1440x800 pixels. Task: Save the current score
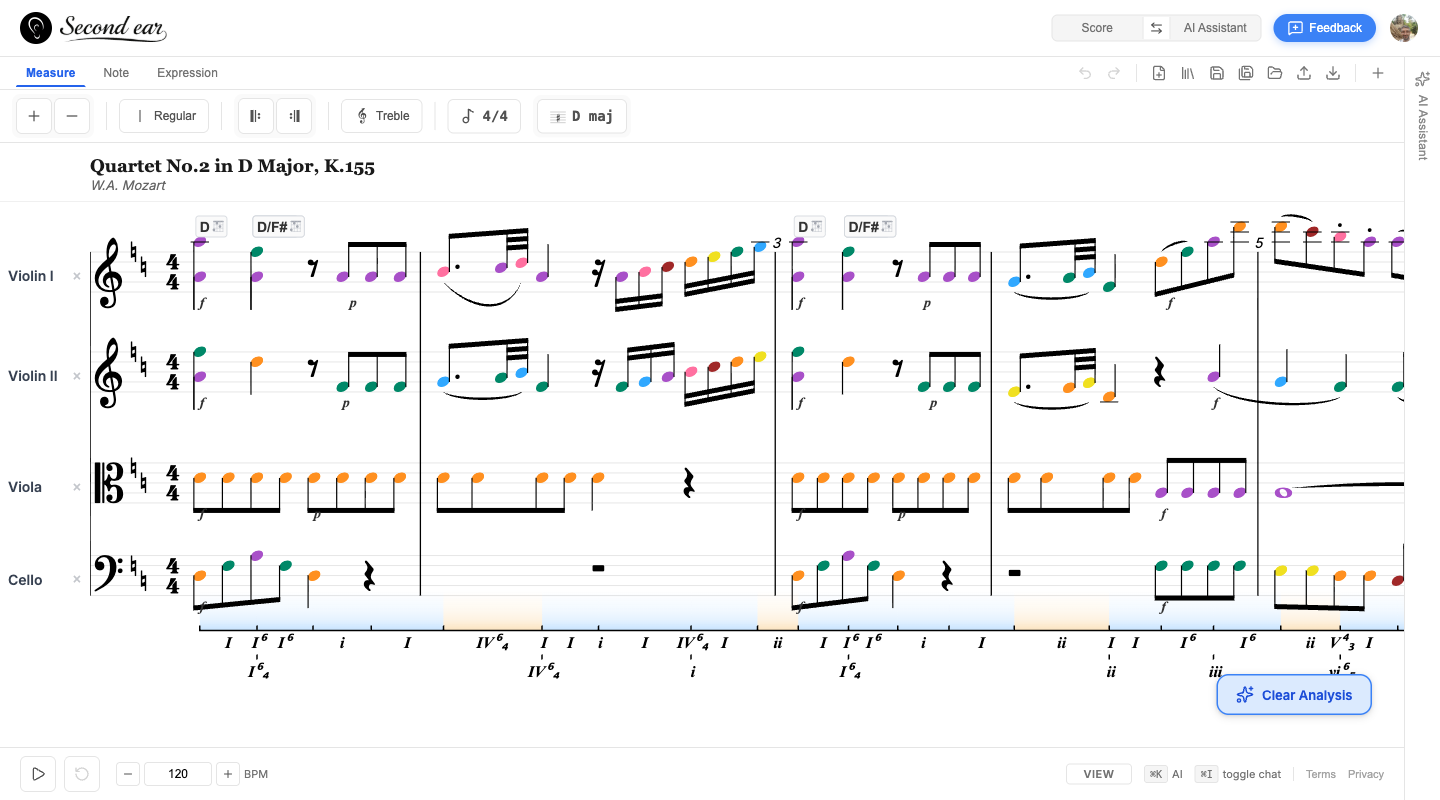pyautogui.click(x=1217, y=73)
